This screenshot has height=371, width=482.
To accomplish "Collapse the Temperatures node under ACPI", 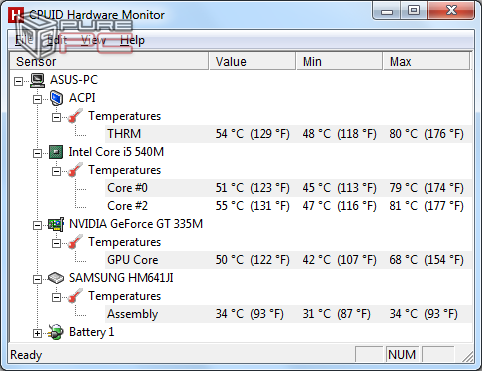I will click(56, 117).
